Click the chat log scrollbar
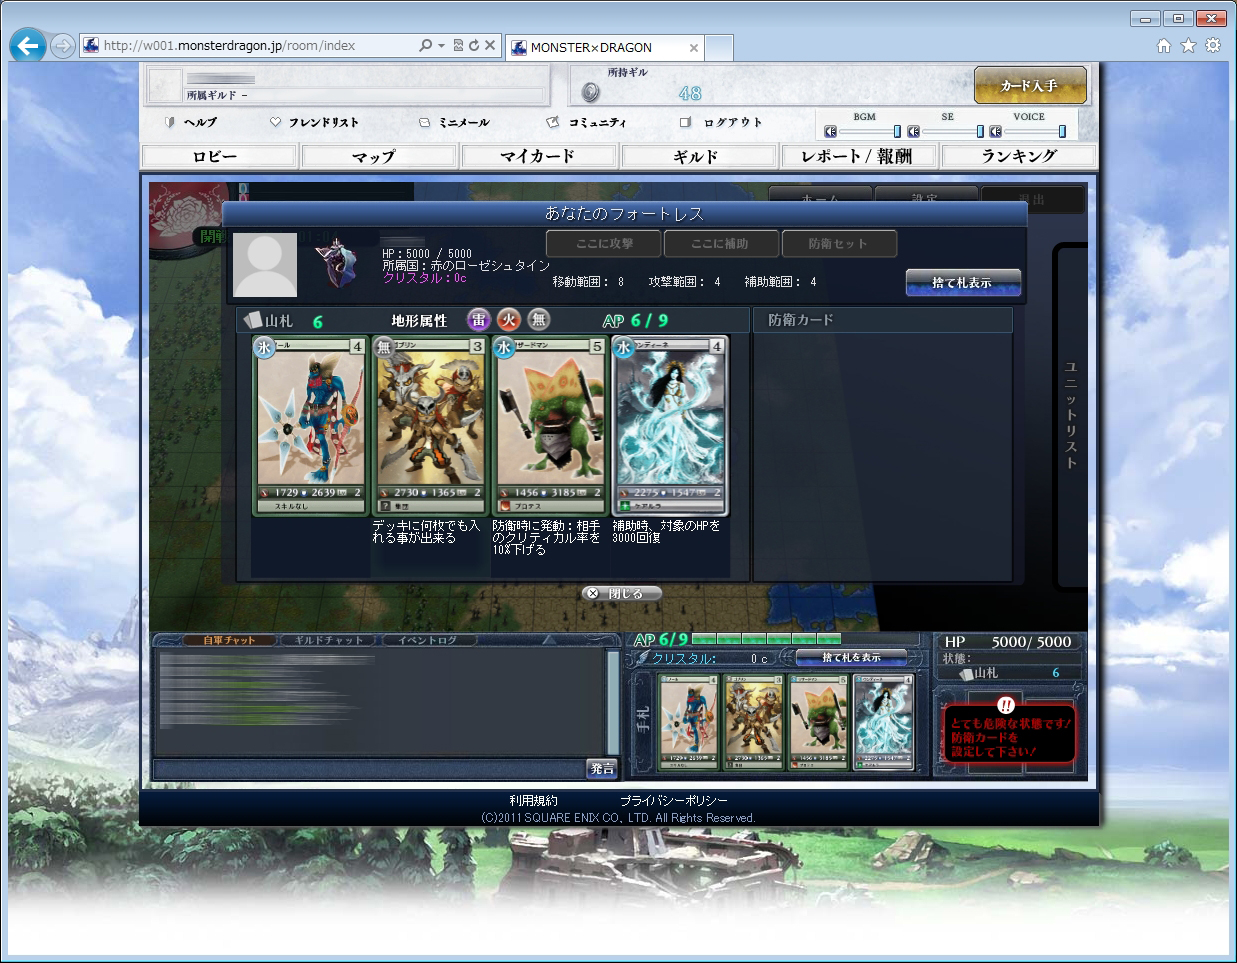 613,701
